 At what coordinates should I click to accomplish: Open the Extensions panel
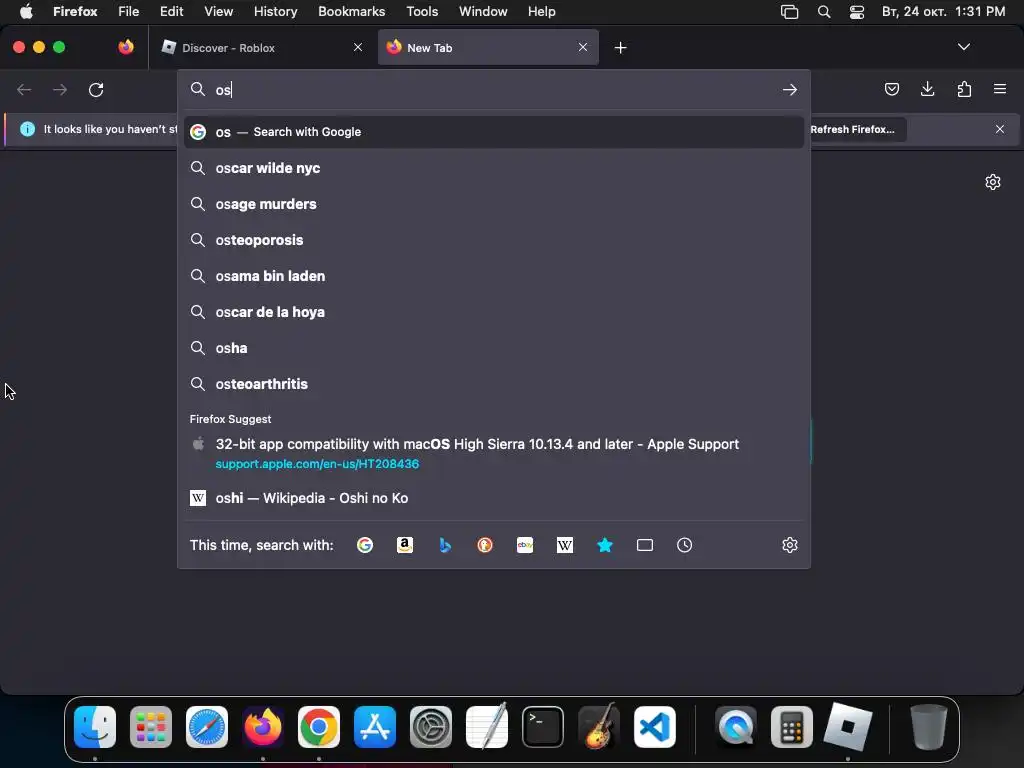pos(964,89)
